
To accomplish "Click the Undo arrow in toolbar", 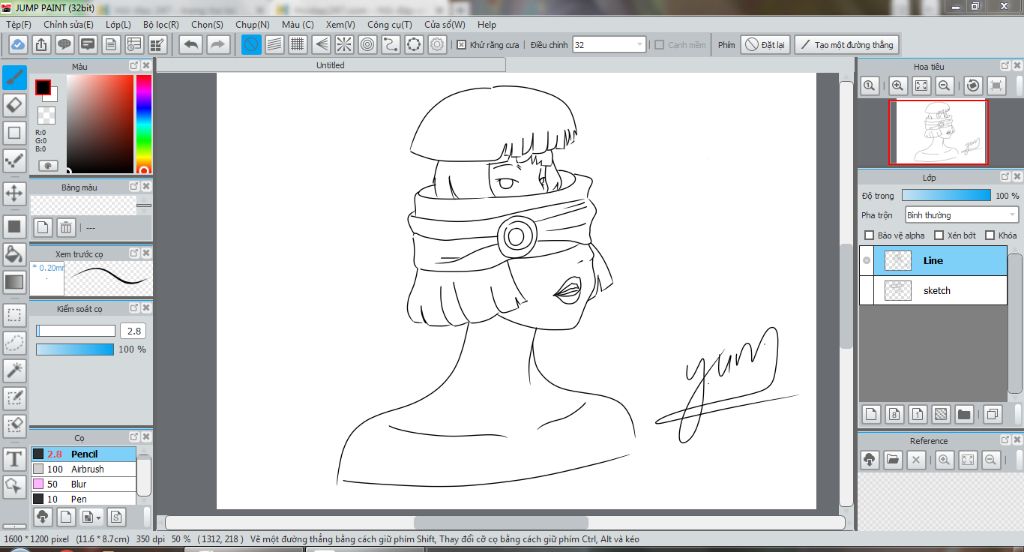I will coord(191,44).
